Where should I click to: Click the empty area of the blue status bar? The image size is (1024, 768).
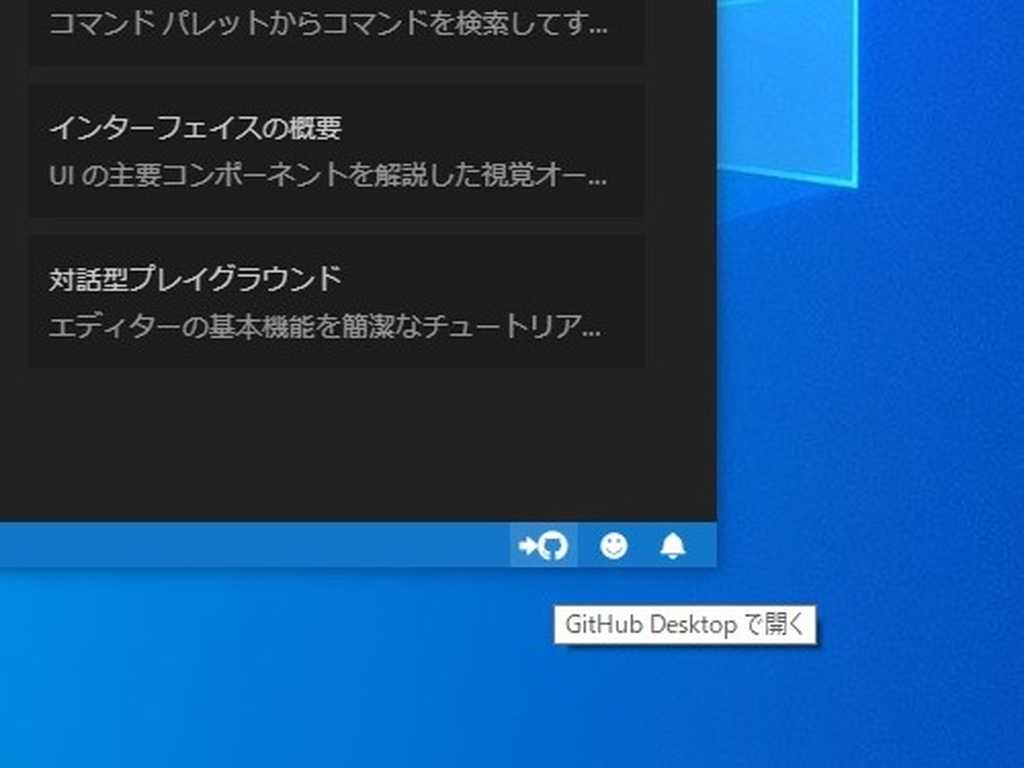[250, 545]
